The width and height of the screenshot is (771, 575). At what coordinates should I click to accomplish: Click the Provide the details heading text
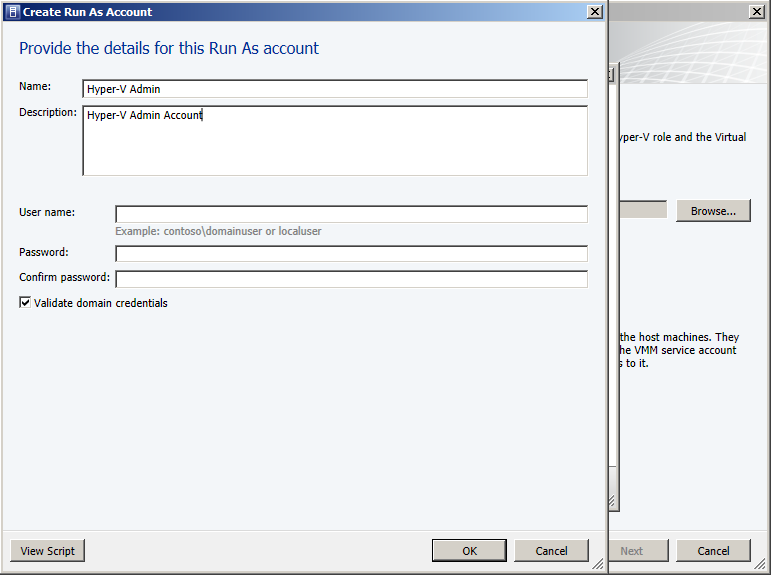[x=169, y=48]
